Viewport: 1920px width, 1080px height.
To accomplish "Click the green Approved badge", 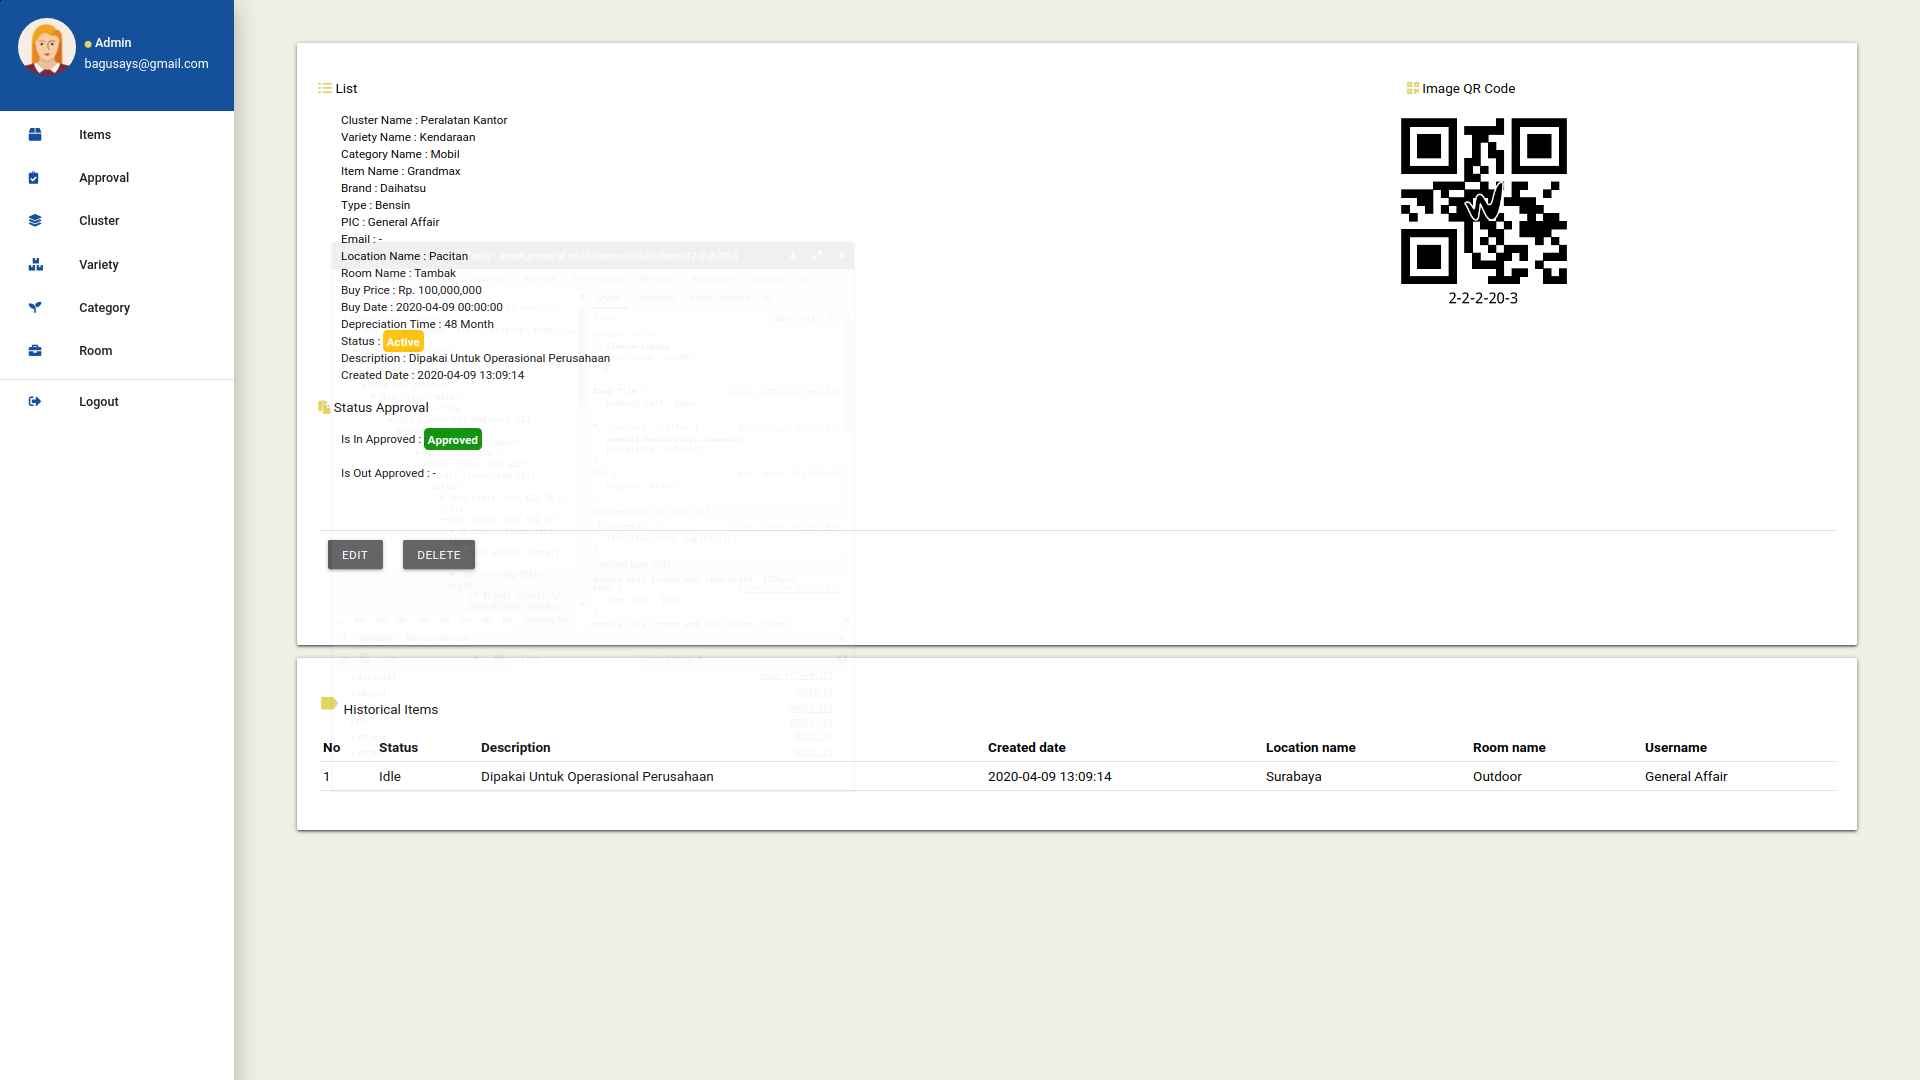I will click(x=452, y=440).
